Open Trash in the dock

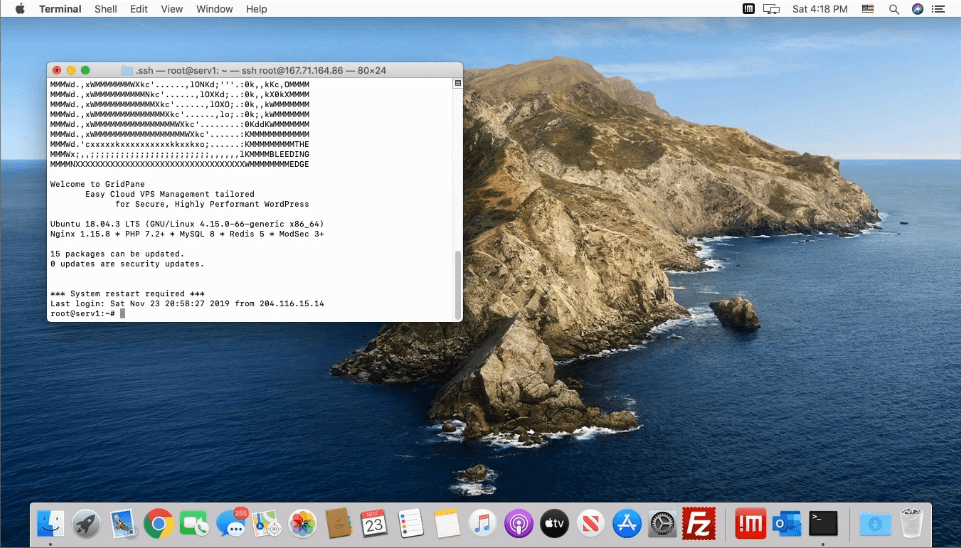(x=911, y=524)
